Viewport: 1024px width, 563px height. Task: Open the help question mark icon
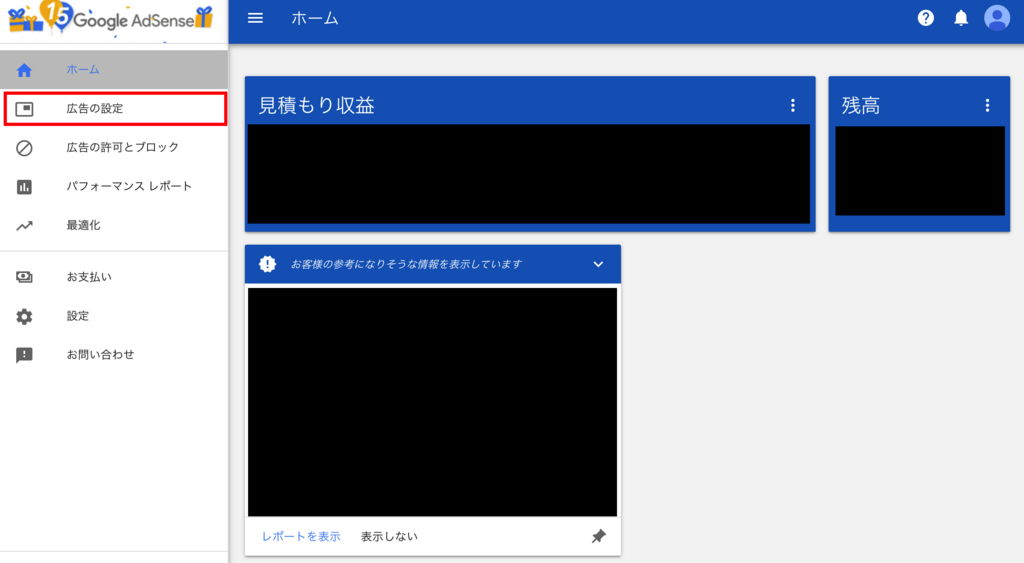point(925,18)
